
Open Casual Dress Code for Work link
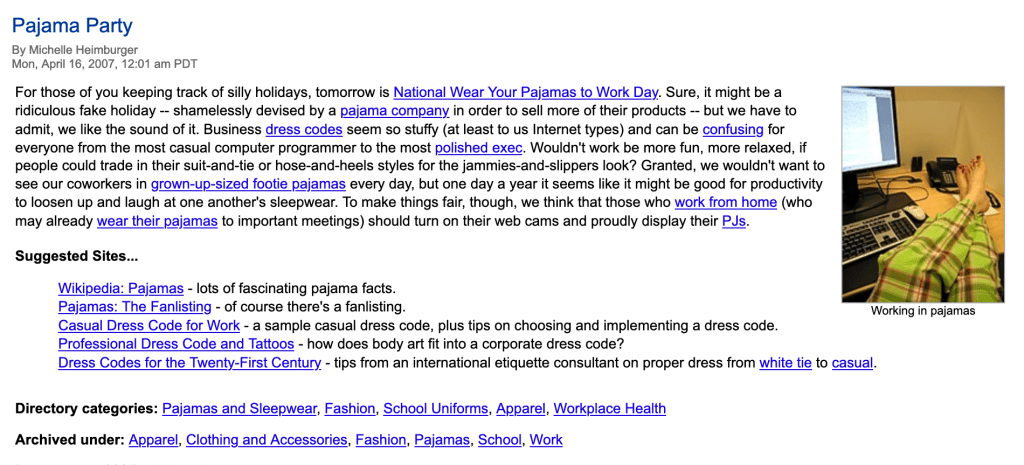tap(149, 325)
